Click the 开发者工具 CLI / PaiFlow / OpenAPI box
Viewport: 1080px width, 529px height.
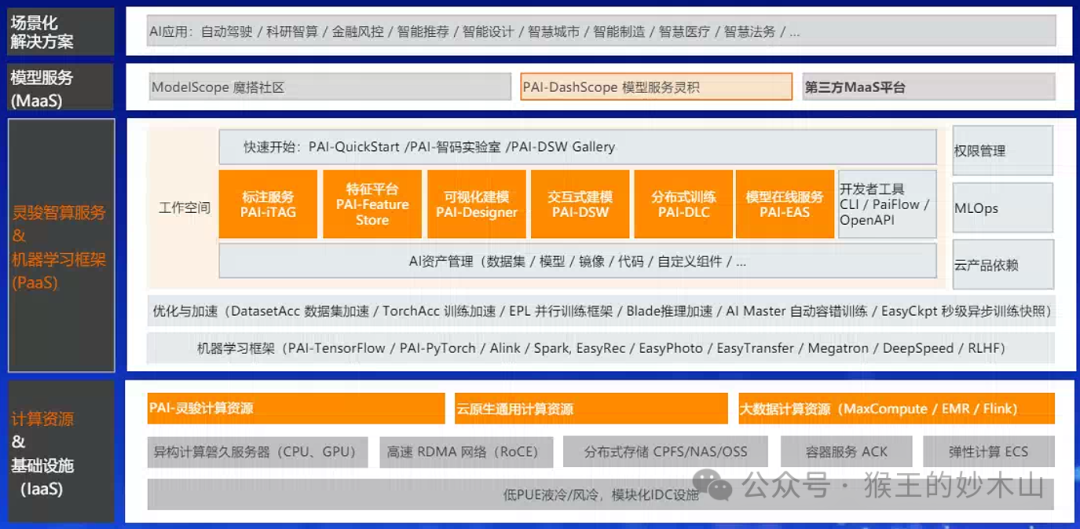point(887,205)
